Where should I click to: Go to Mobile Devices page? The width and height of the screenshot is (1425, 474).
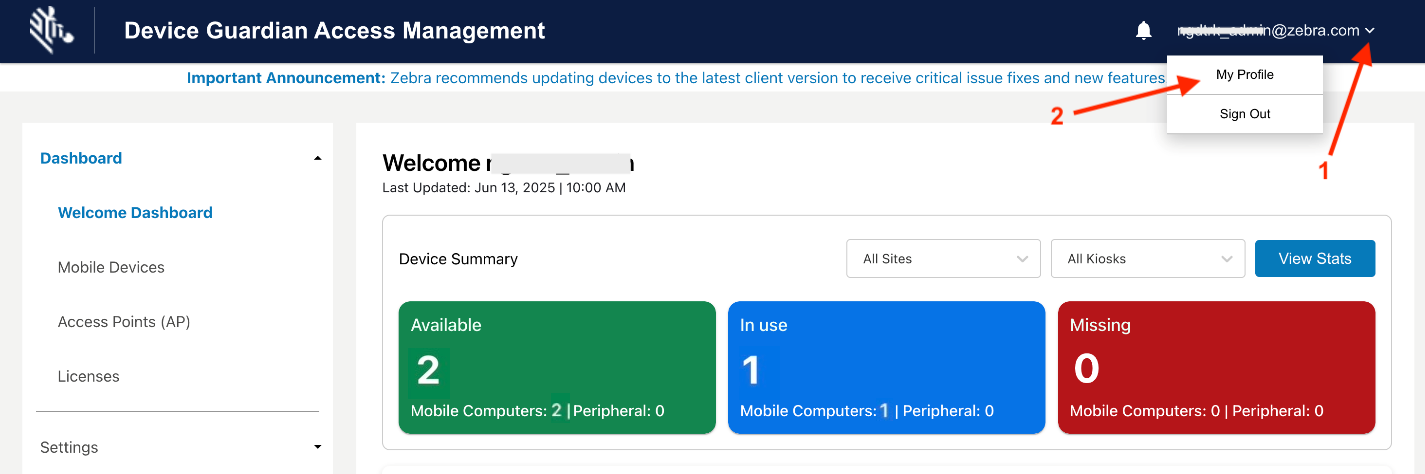pos(111,268)
